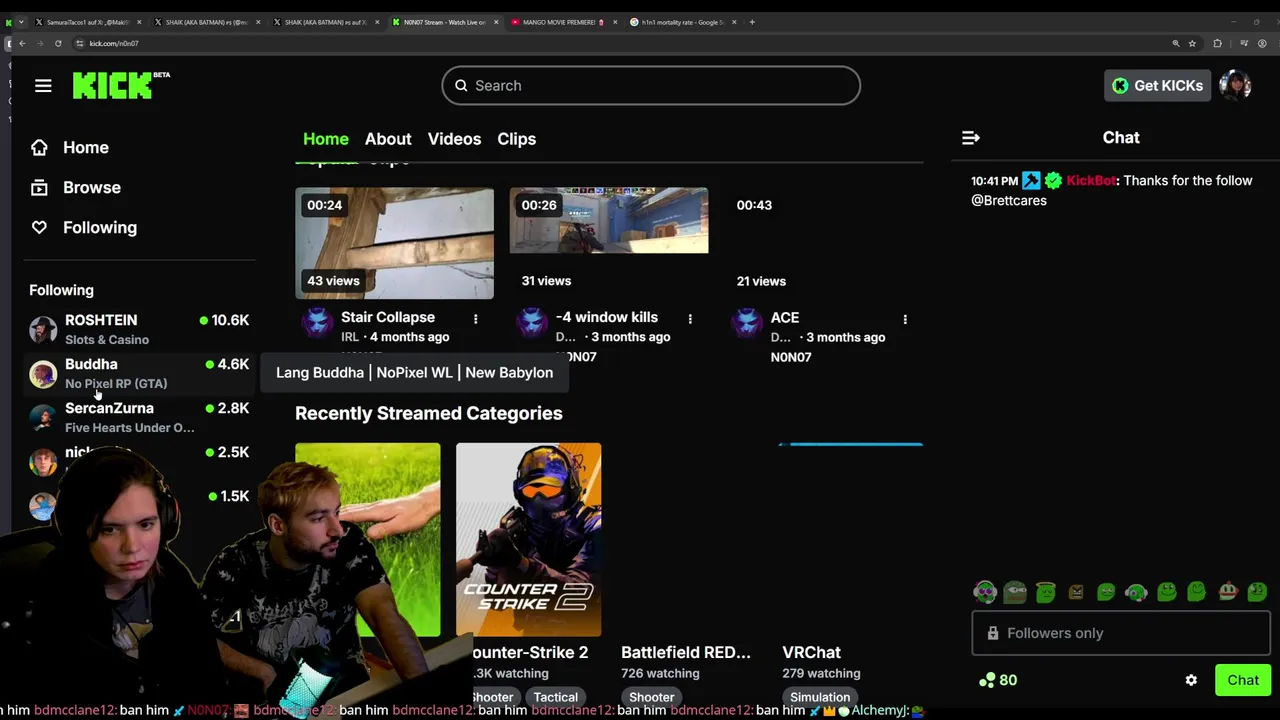Click the 80 channel points balance
The image size is (1280, 720).
point(998,680)
